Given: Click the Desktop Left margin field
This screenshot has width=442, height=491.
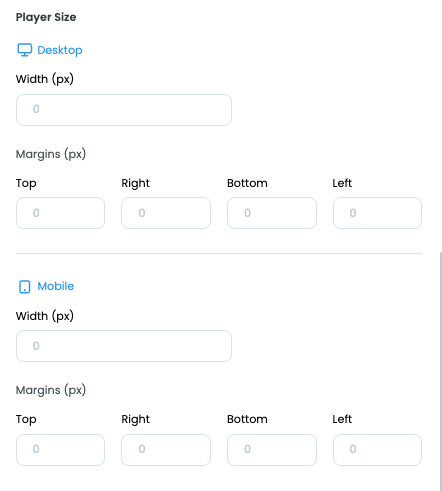Looking at the screenshot, I should (377, 213).
